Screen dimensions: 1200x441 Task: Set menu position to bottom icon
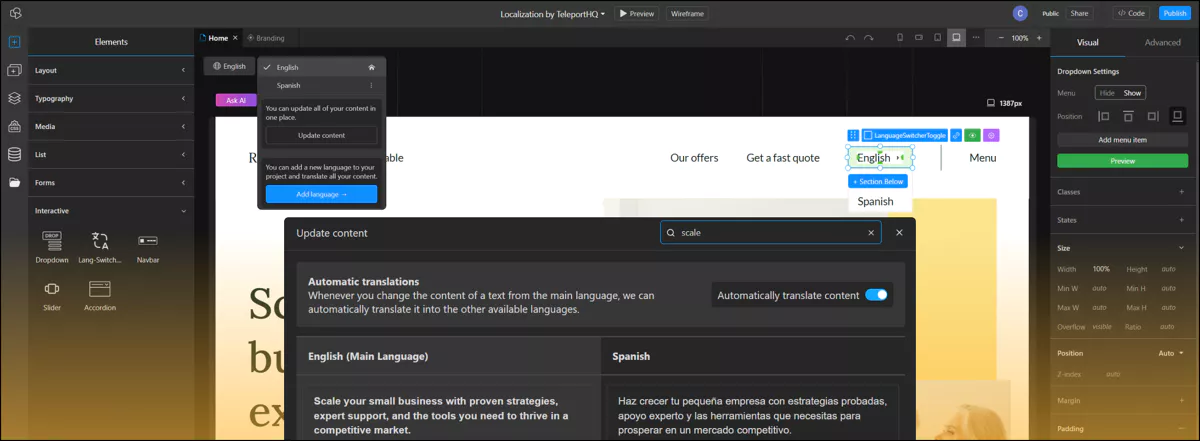1177,116
